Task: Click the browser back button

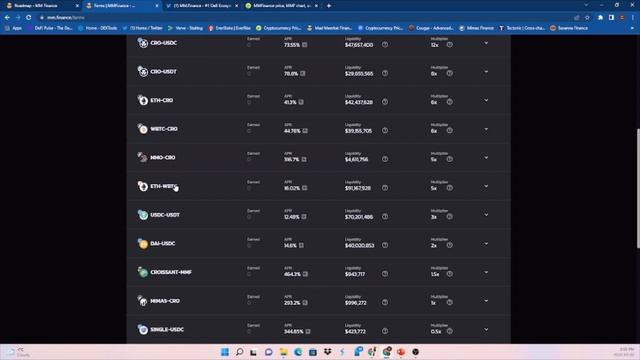Action: 7,18
